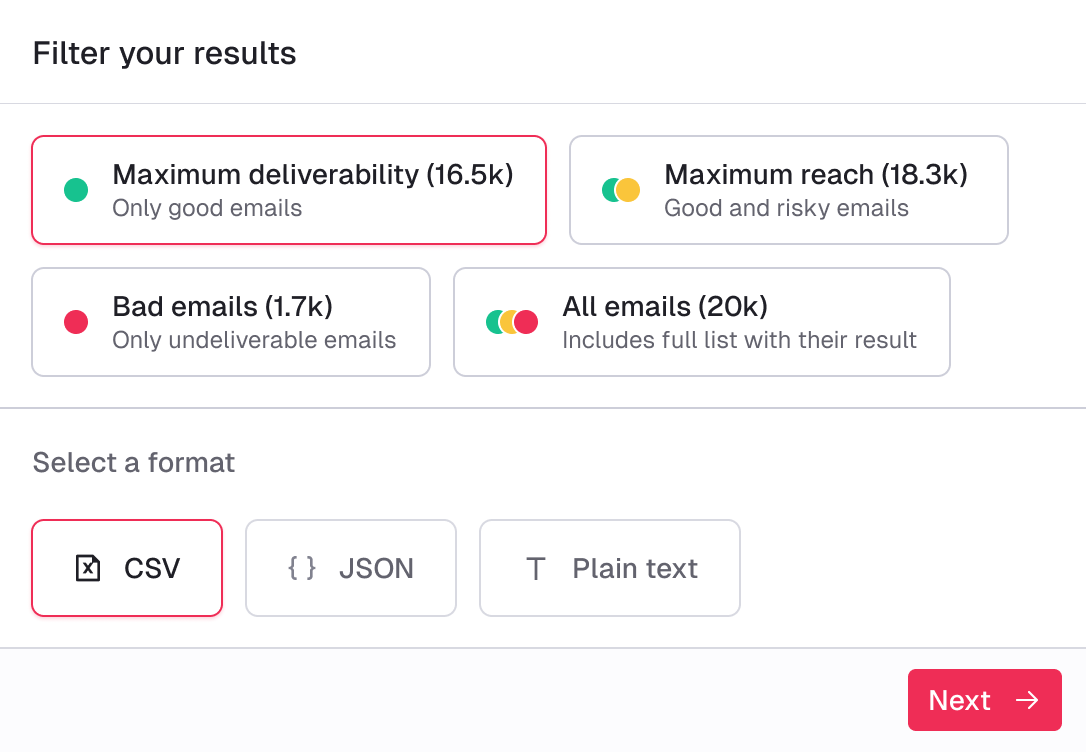Image resolution: width=1086 pixels, height=752 pixels.
Task: Click the CSV file icon
Action: (88, 569)
